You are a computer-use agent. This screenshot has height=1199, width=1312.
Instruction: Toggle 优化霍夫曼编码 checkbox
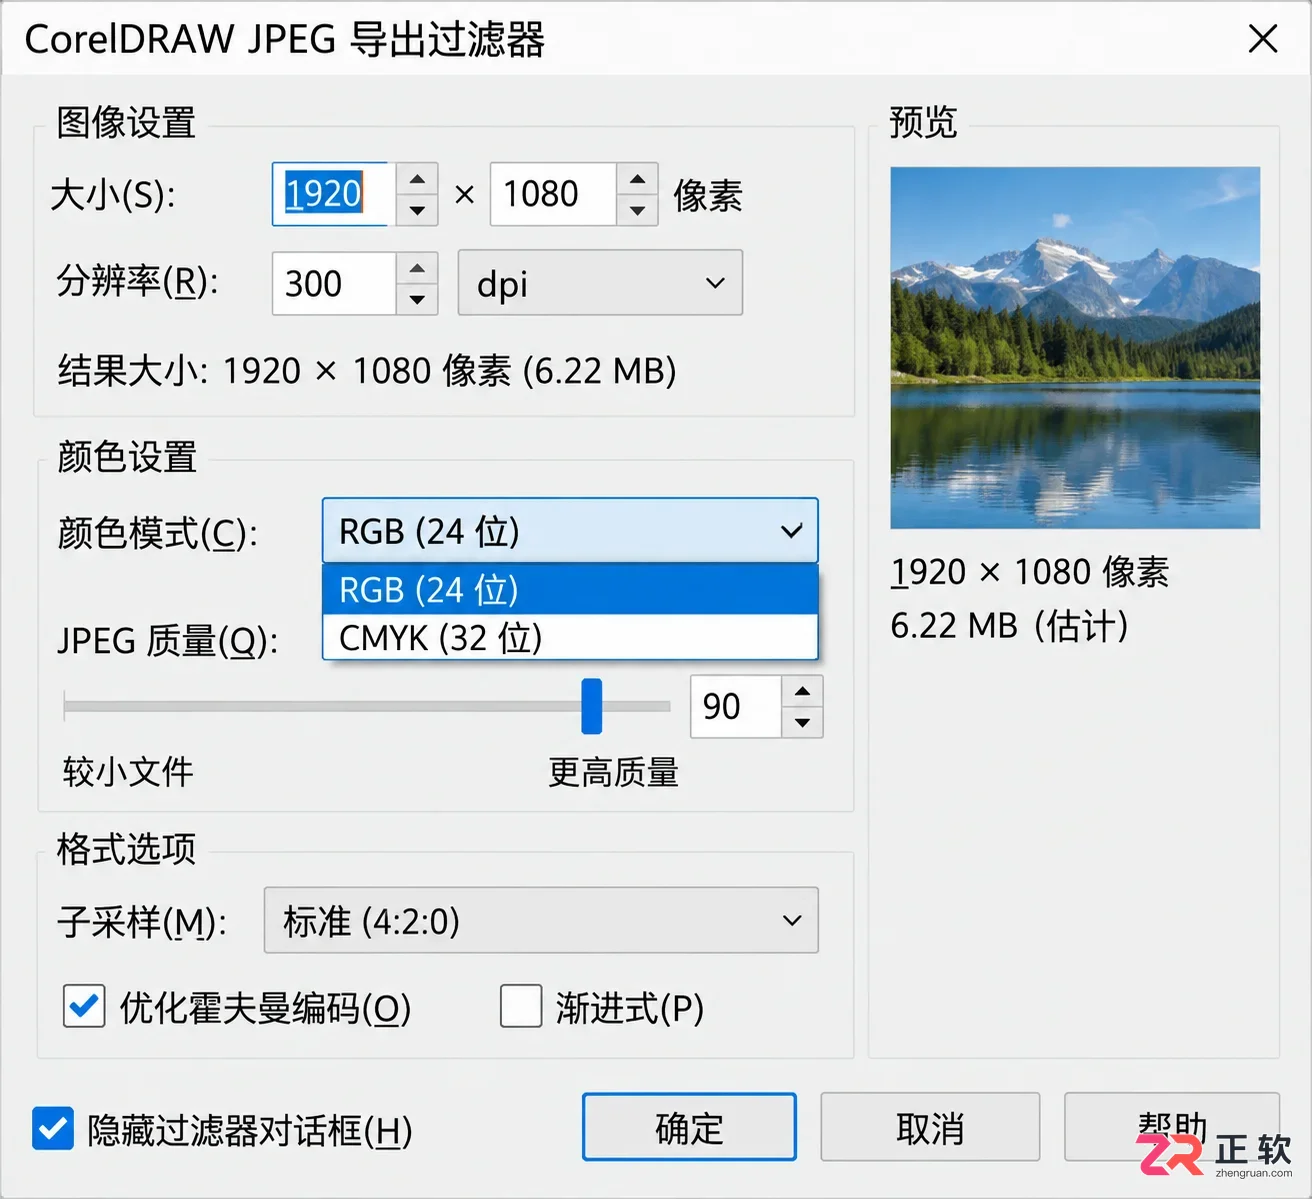coord(84,1006)
